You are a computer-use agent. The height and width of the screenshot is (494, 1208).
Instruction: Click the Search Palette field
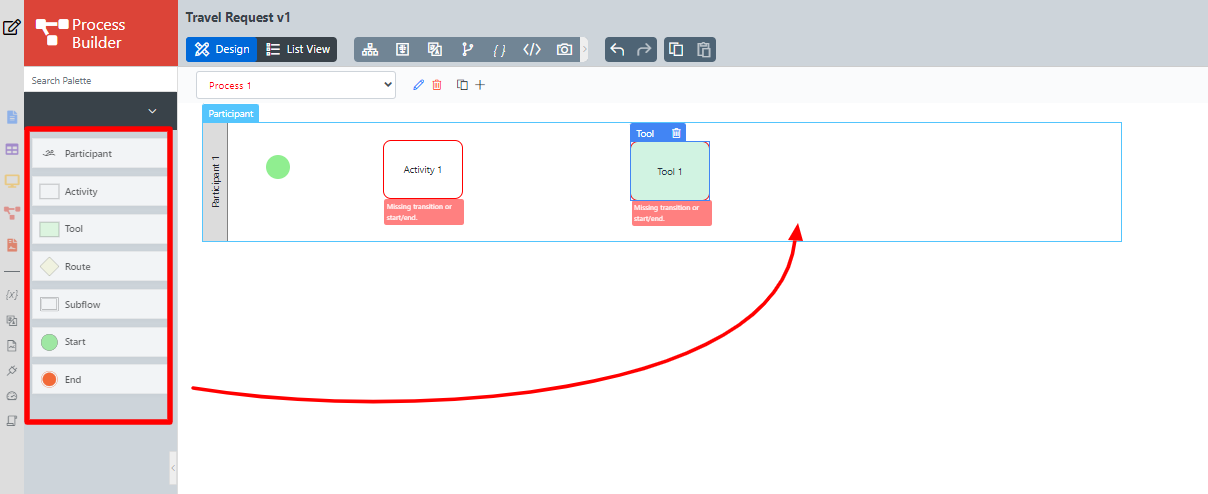100,80
